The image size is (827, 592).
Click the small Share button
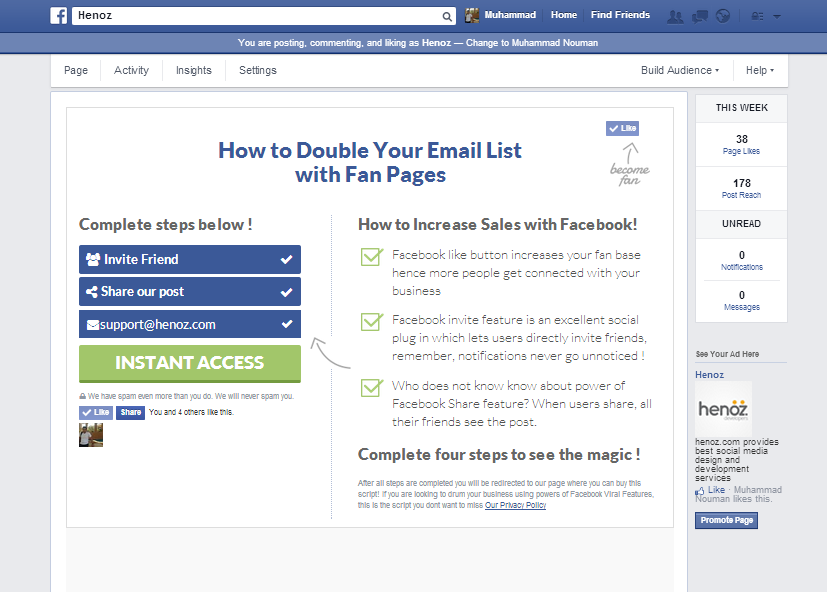[x=130, y=413]
